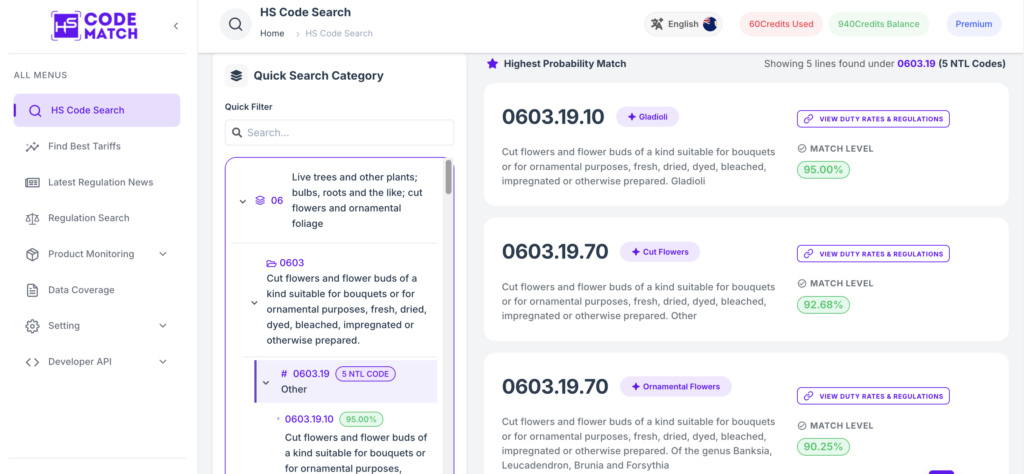Click the Quick Filter search field

(340, 133)
